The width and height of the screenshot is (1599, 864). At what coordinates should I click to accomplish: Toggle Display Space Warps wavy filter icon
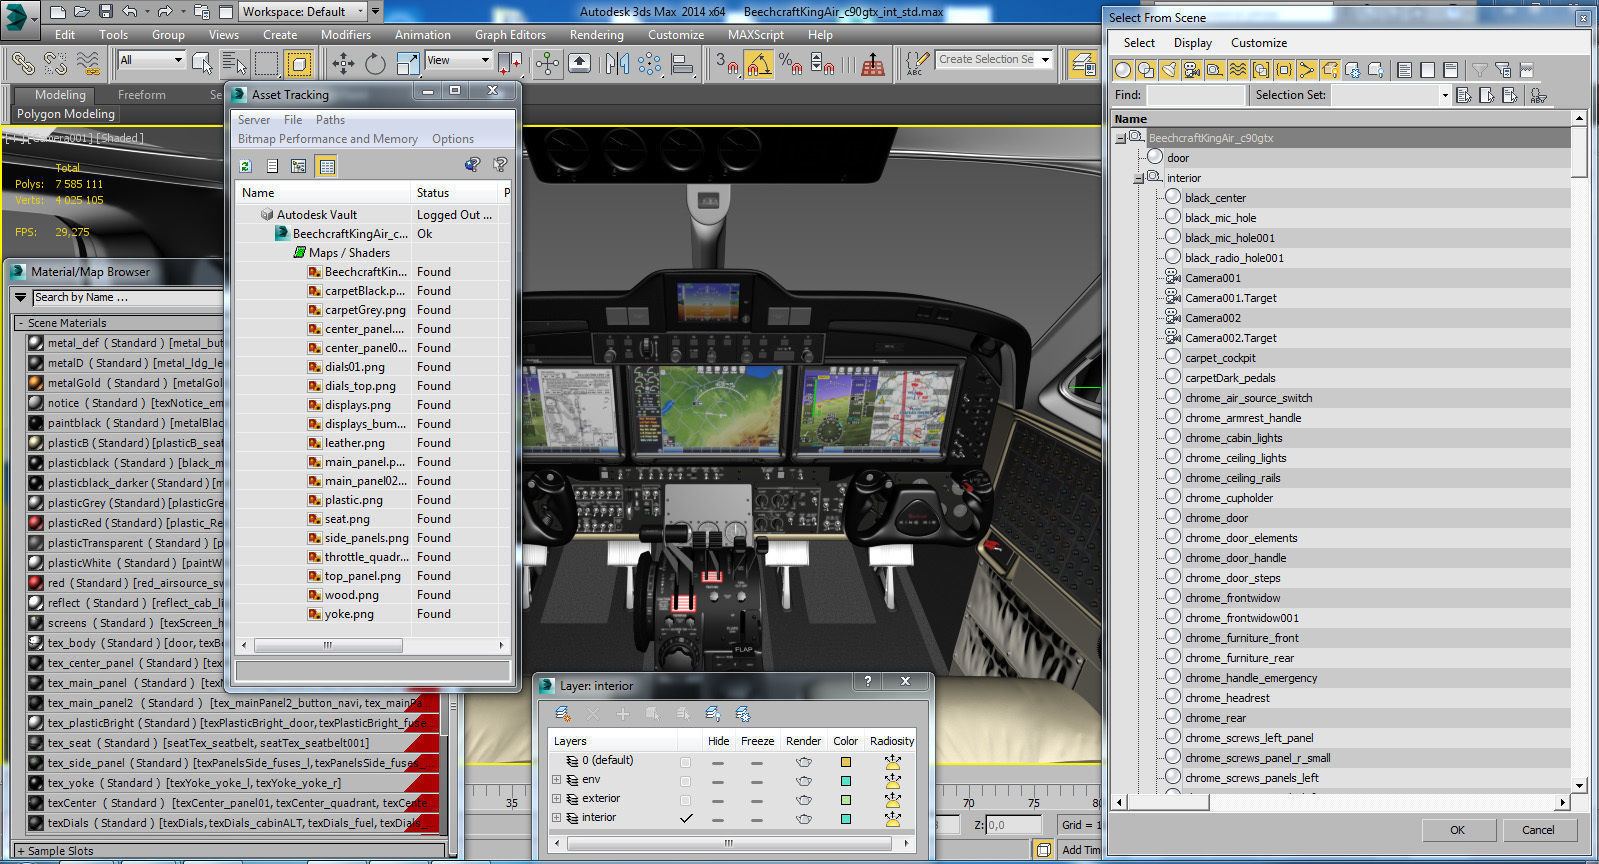click(x=1237, y=70)
